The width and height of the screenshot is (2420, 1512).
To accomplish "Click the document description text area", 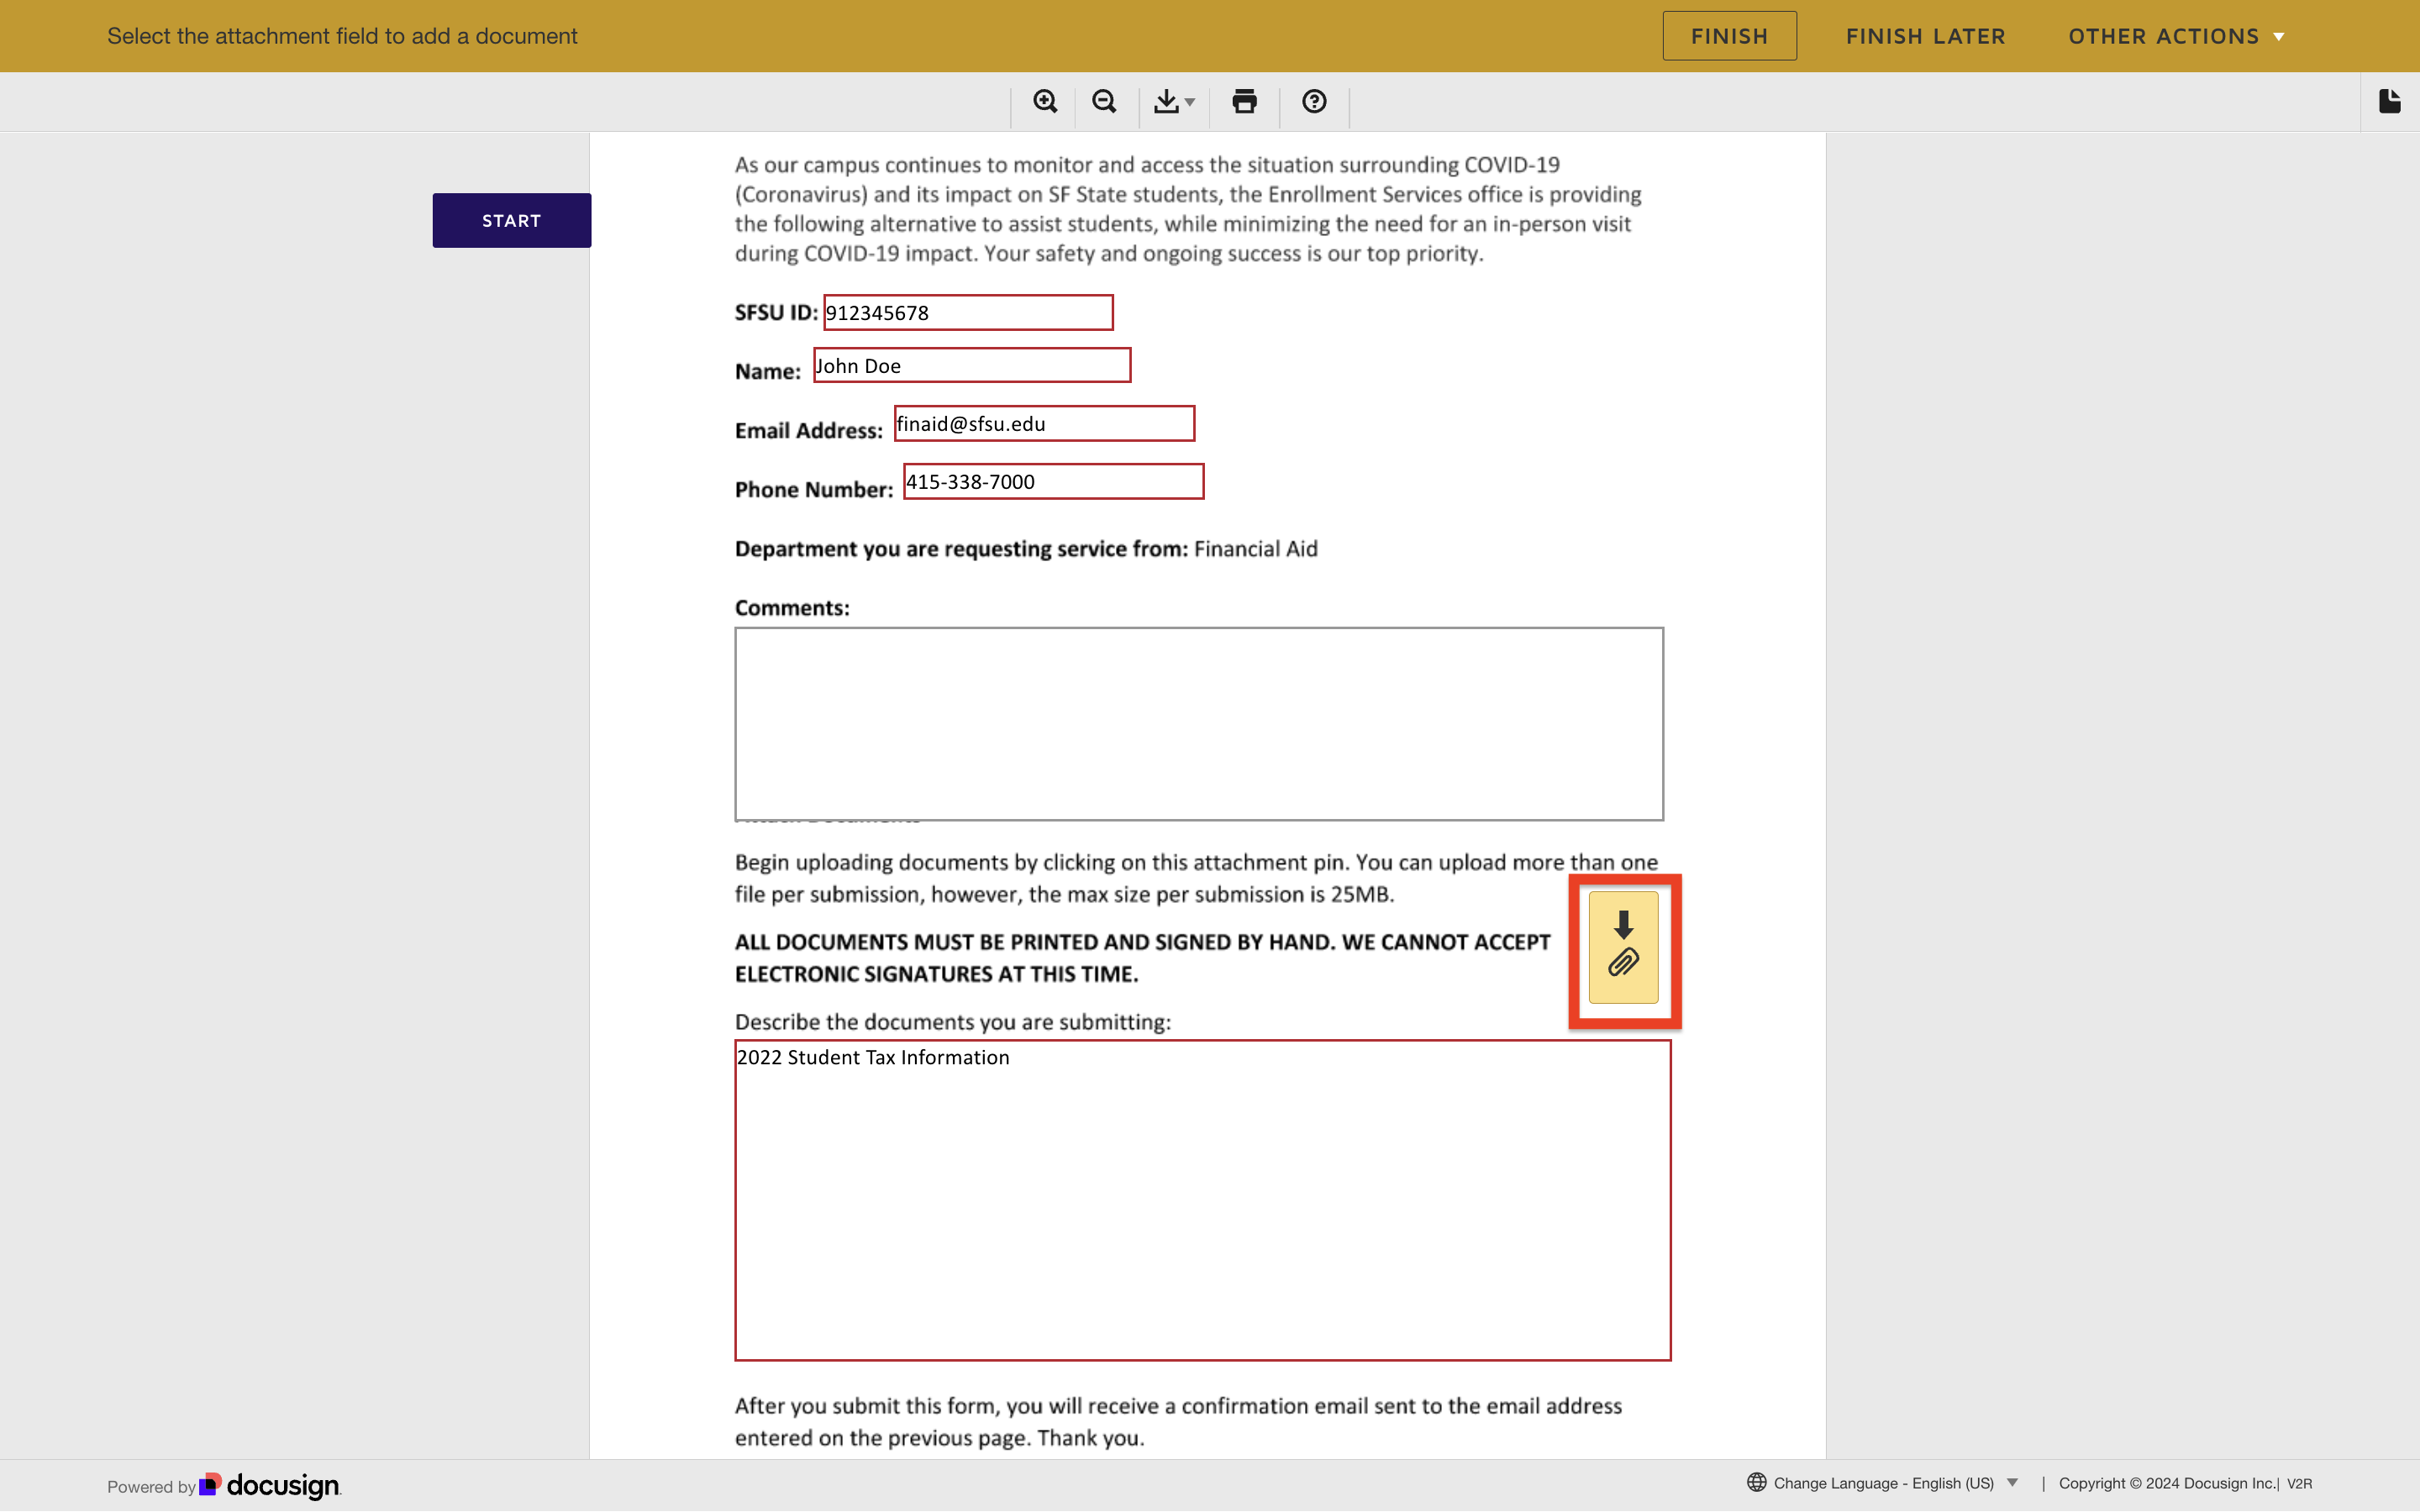I will [1202, 1200].
